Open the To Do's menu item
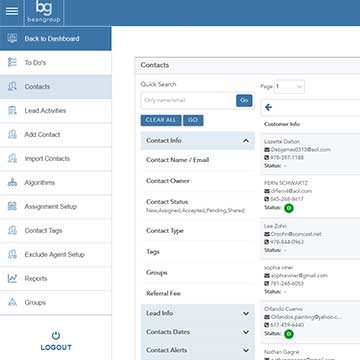The height and width of the screenshot is (360, 360). [56, 62]
